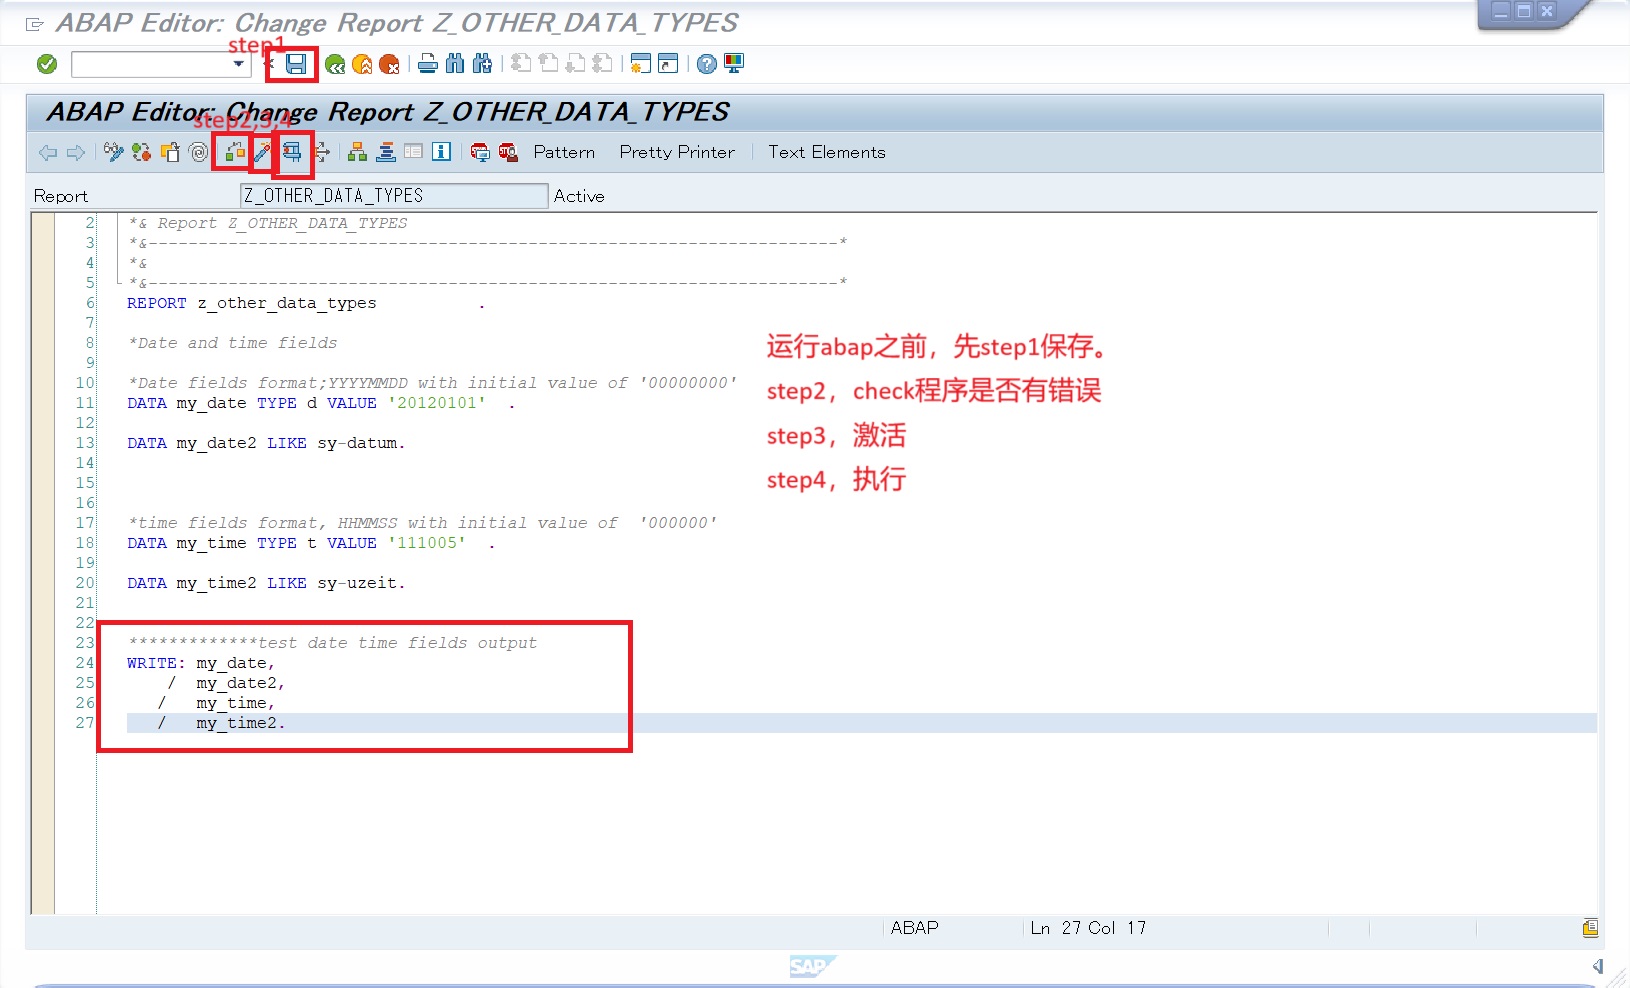Click the status bar expand arrow at bottom-right
The image size is (1630, 988).
(x=1598, y=966)
